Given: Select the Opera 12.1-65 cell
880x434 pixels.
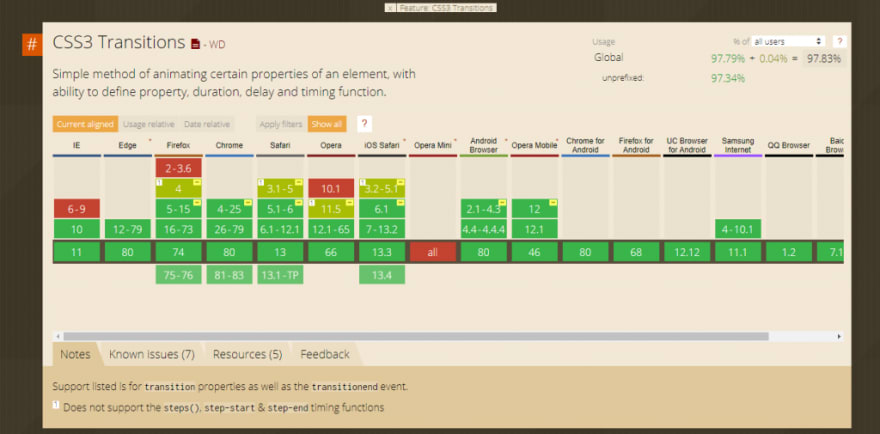Looking at the screenshot, I should (x=331, y=229).
